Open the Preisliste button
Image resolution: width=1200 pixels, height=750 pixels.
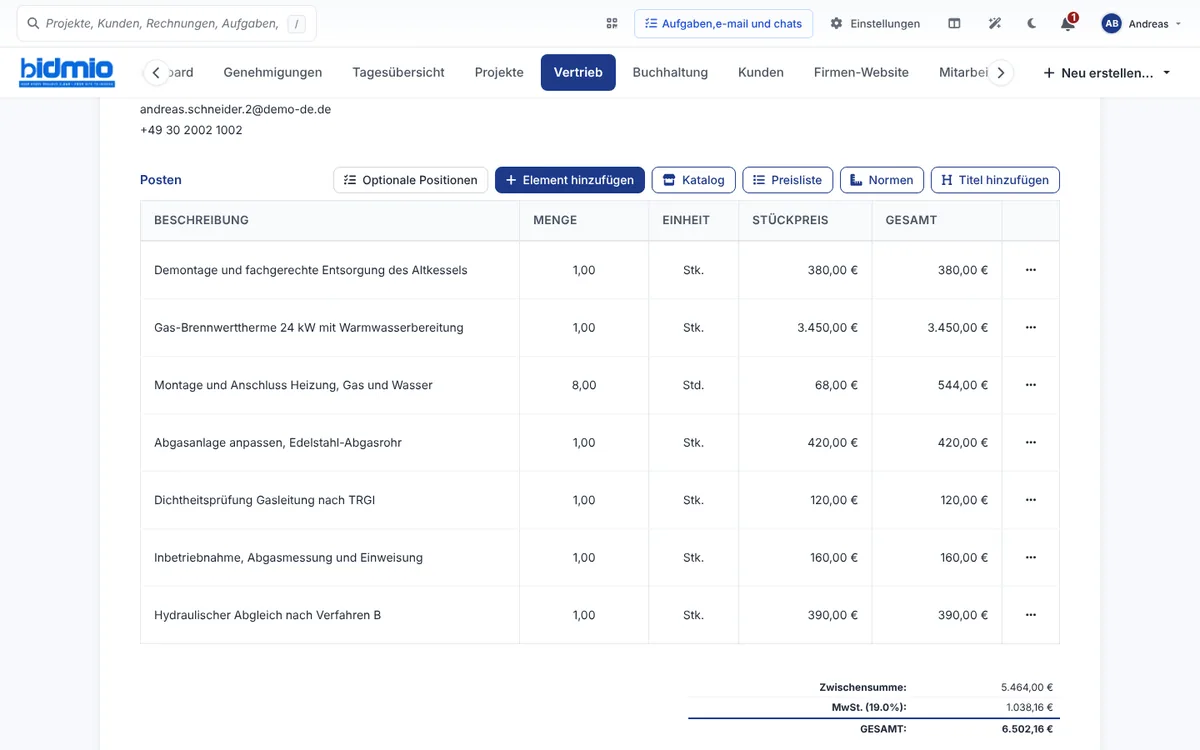(787, 180)
